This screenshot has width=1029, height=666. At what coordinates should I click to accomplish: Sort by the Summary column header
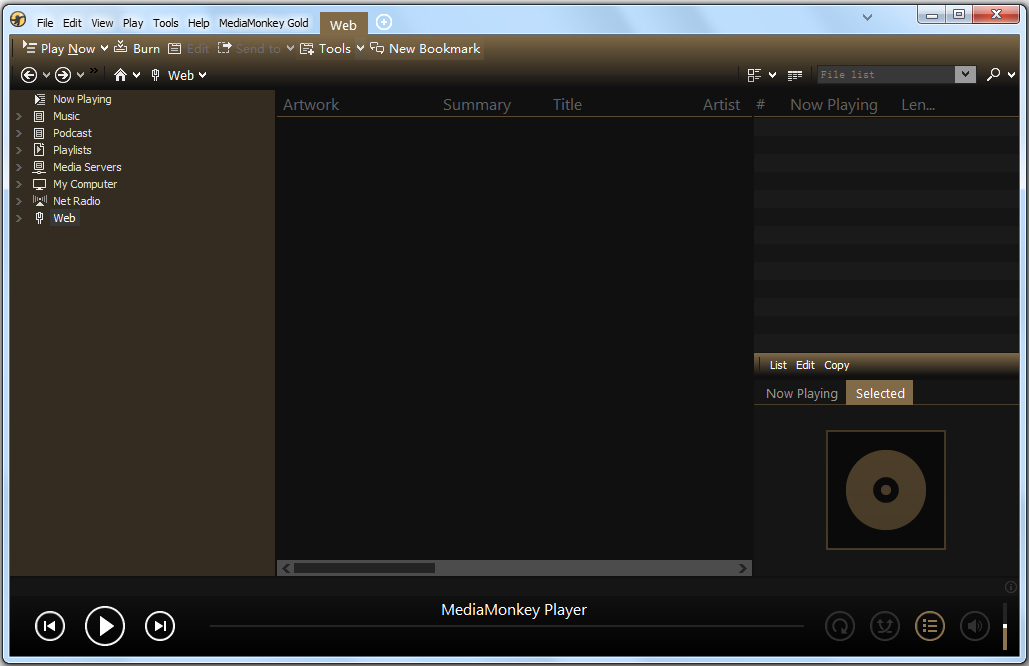click(477, 105)
